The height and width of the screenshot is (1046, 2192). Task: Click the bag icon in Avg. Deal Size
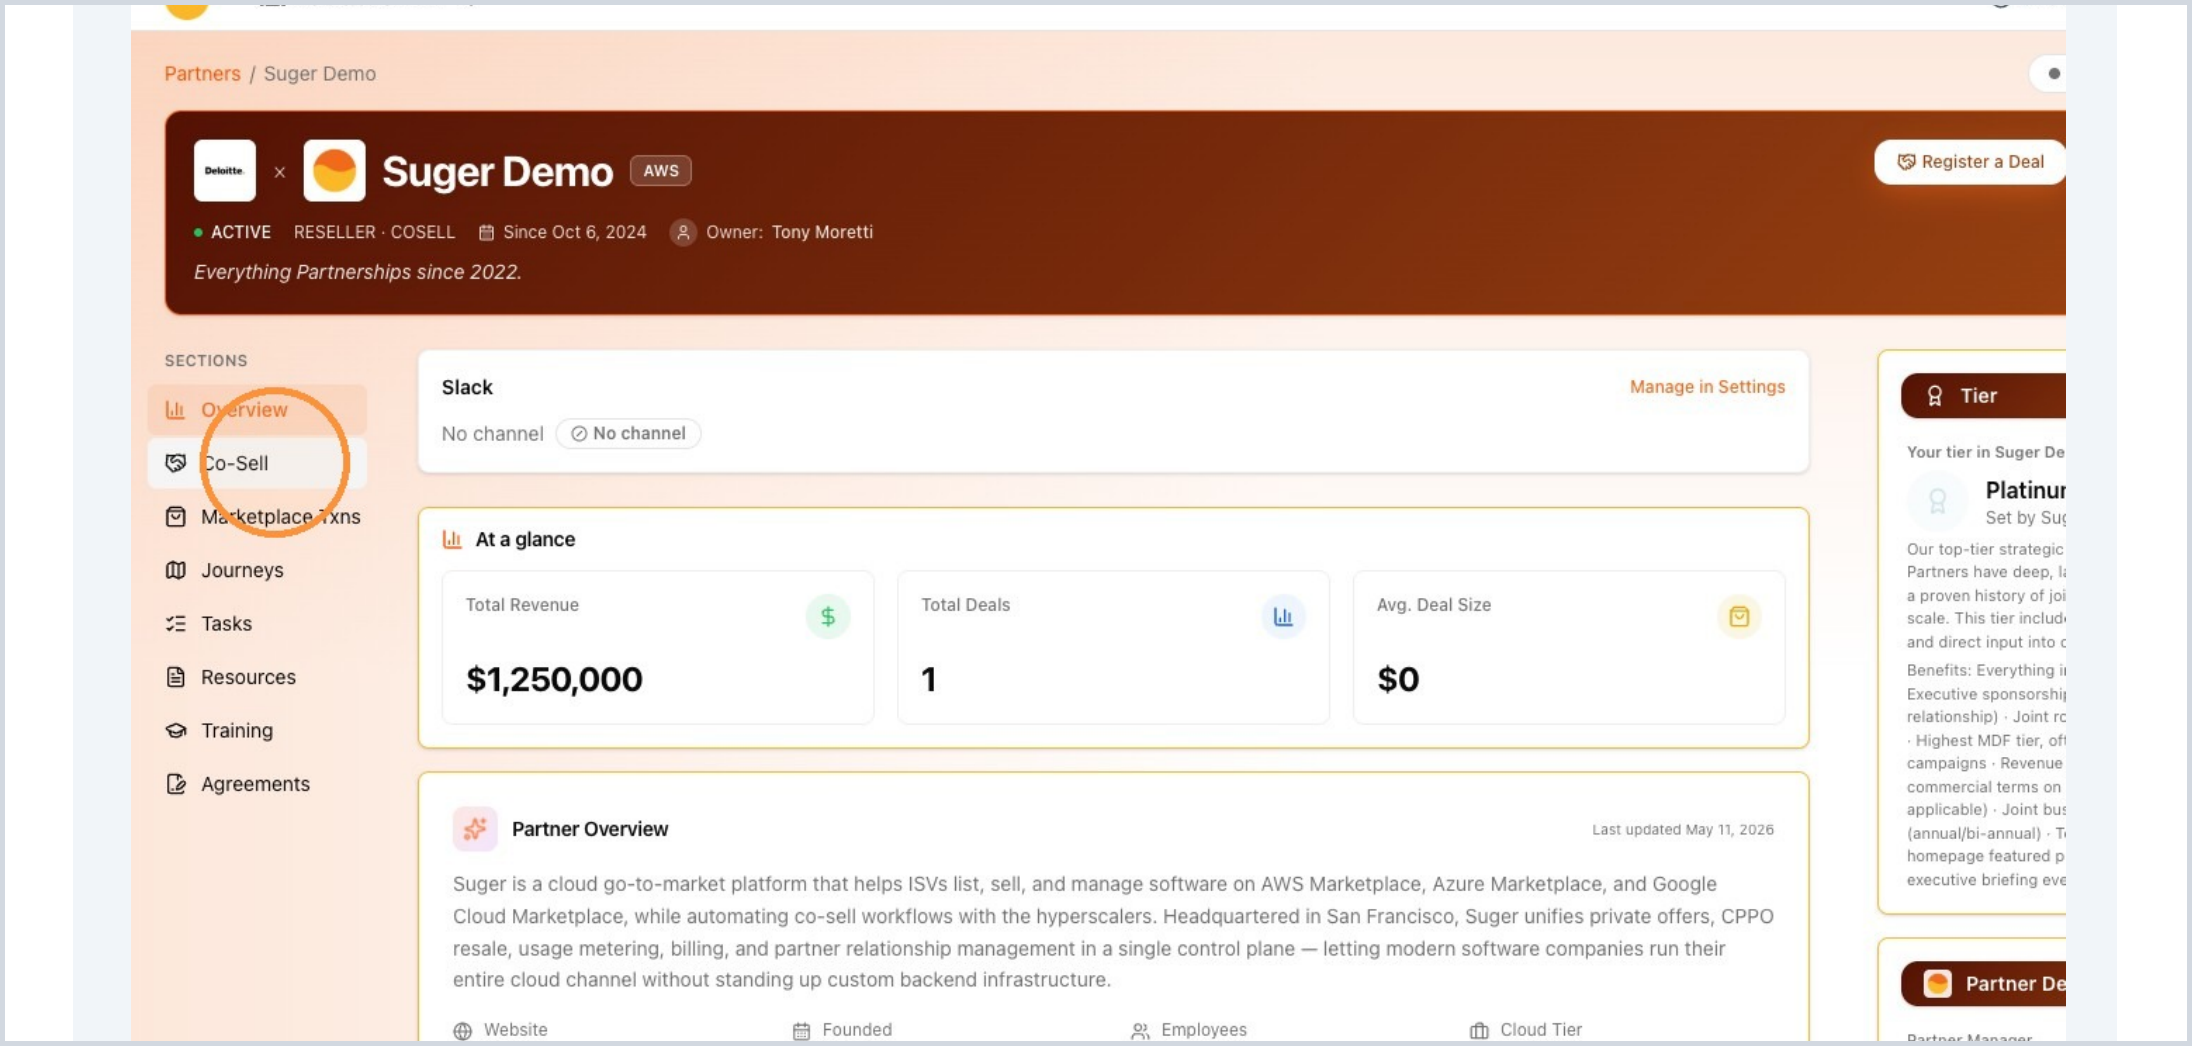pyautogui.click(x=1739, y=617)
